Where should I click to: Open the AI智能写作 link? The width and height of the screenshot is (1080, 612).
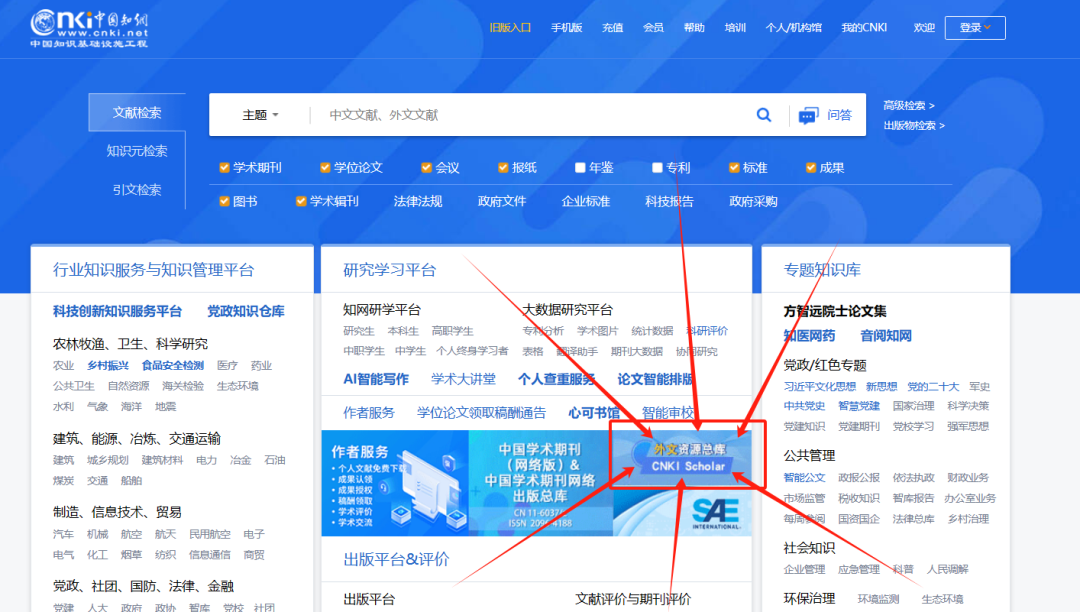point(376,379)
